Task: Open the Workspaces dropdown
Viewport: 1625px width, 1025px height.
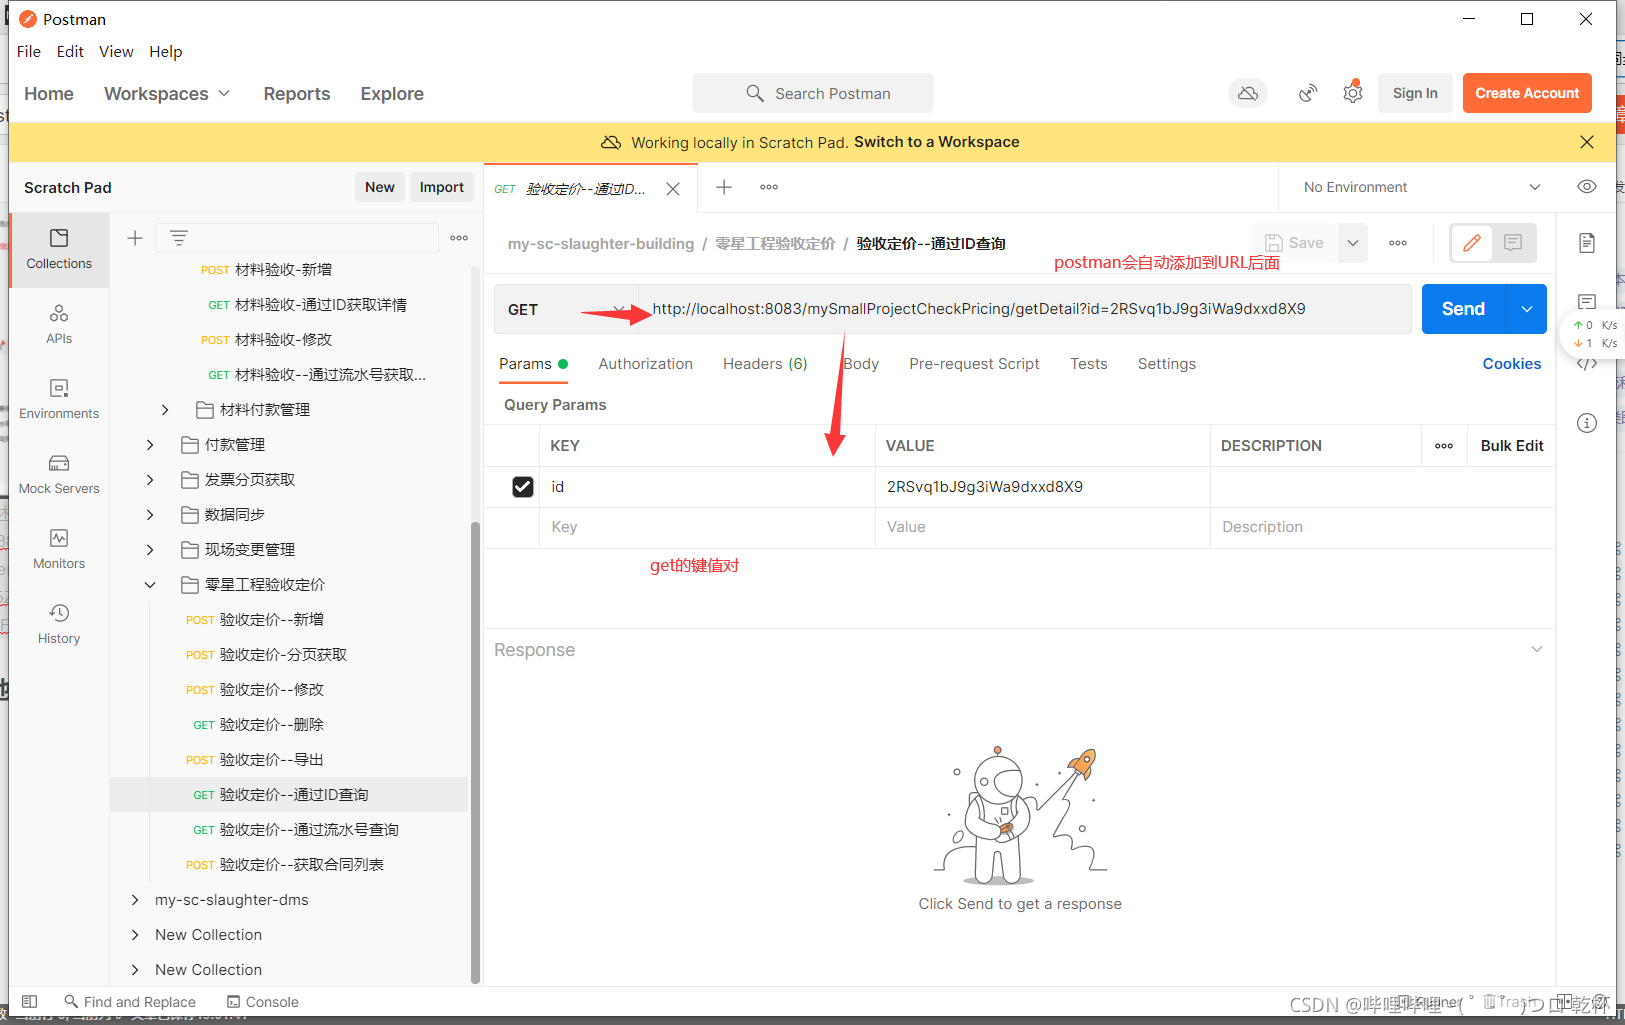Action: [x=167, y=93]
